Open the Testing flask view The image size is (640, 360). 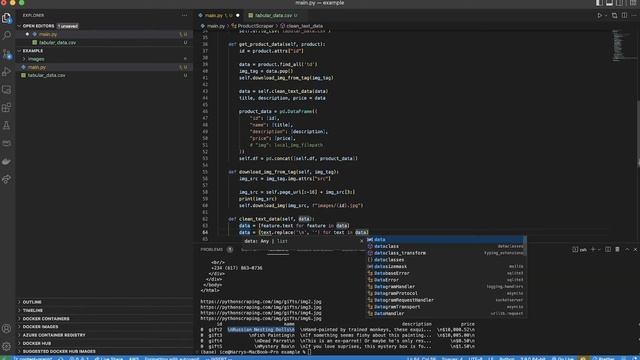tap(7, 125)
